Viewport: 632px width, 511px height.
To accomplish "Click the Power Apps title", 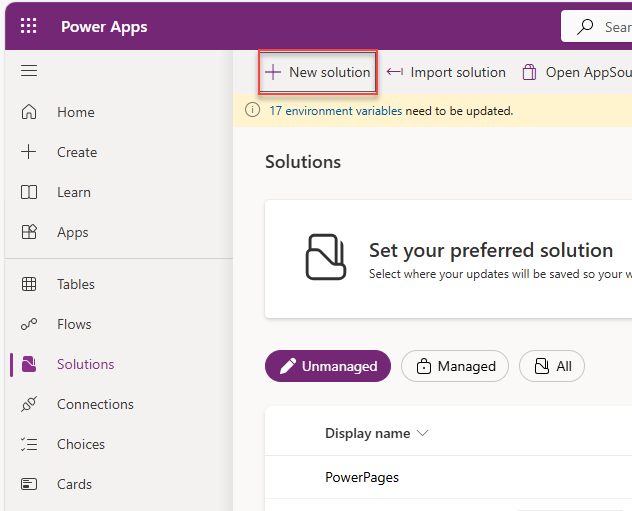I will (104, 27).
